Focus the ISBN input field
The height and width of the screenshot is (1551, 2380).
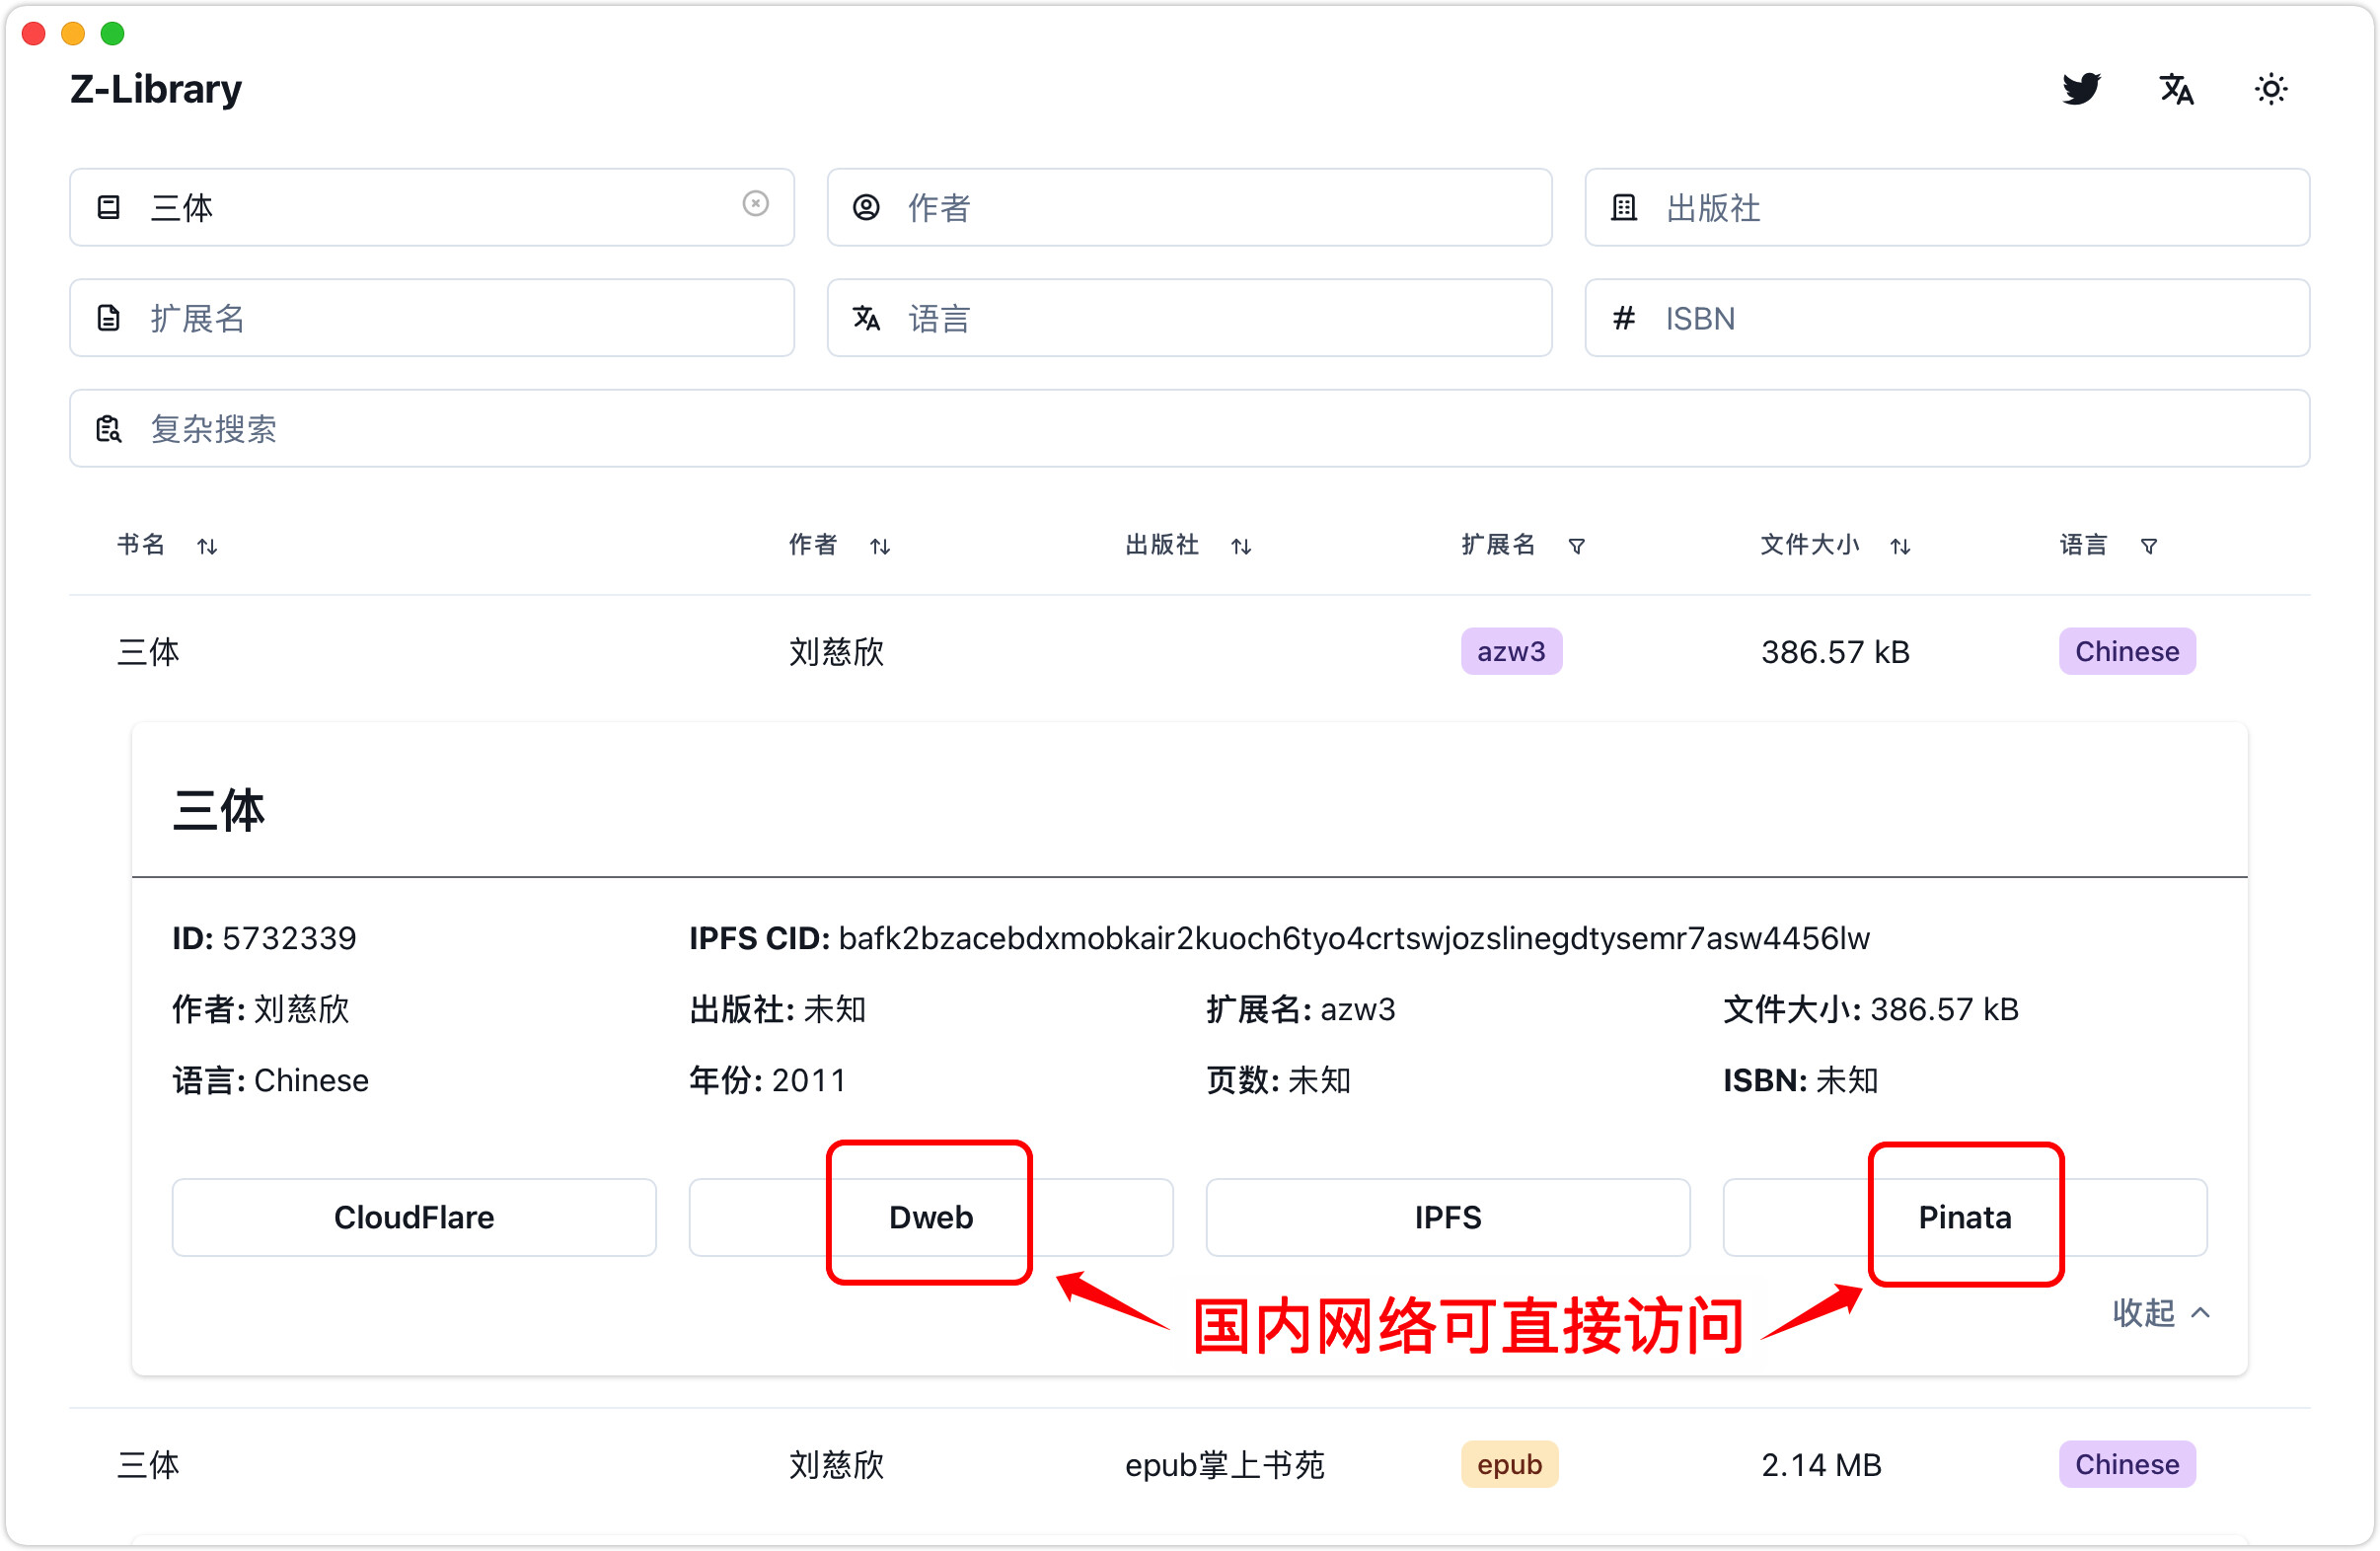coord(1947,318)
